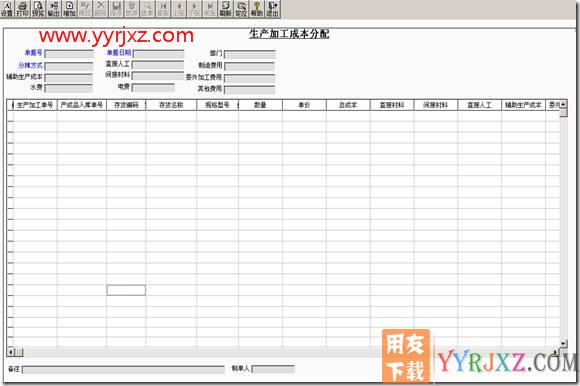Select the 生产加工单号 column header
Screen dimensions: 580x386
click(35, 105)
